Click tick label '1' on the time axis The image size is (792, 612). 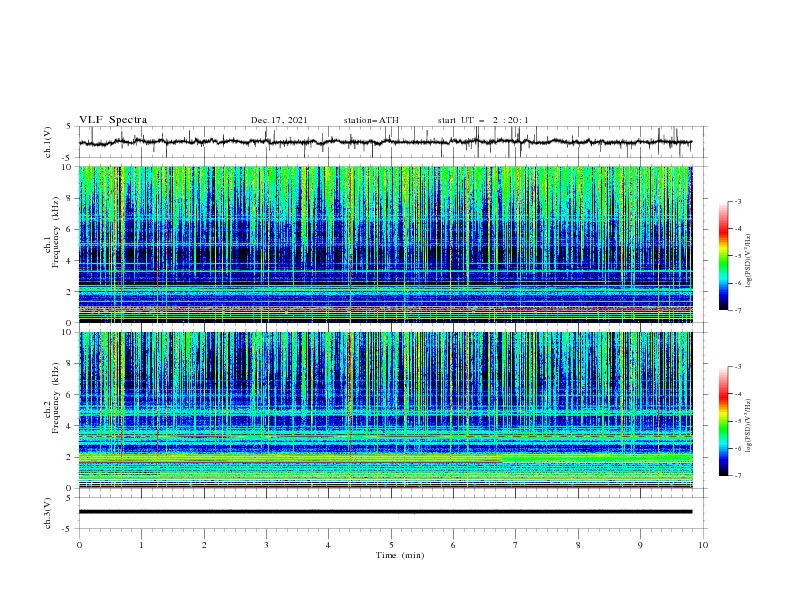[141, 545]
